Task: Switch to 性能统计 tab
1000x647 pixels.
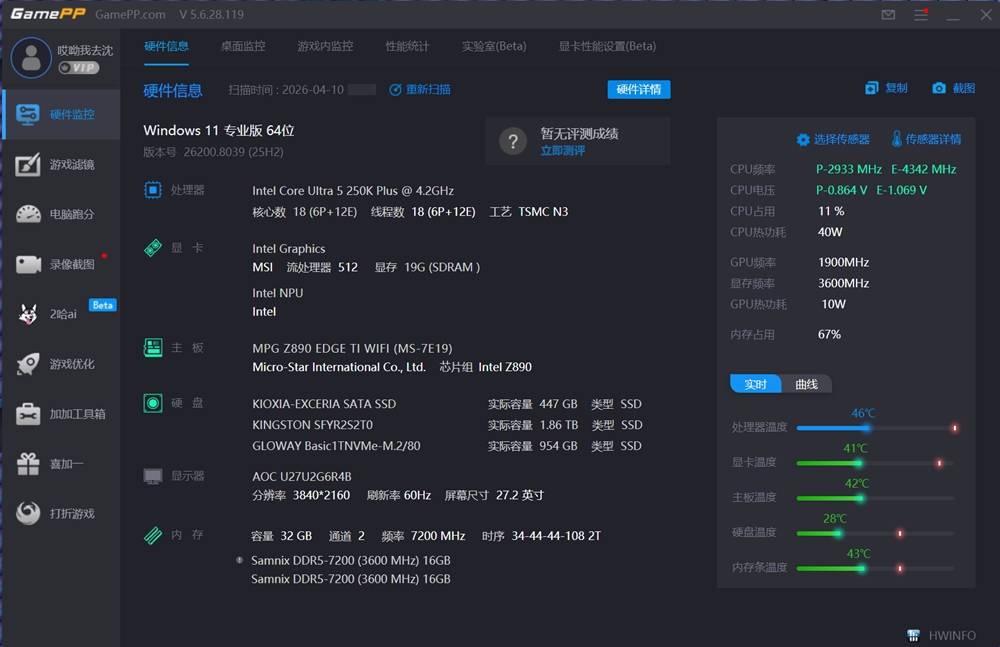Action: tap(407, 46)
